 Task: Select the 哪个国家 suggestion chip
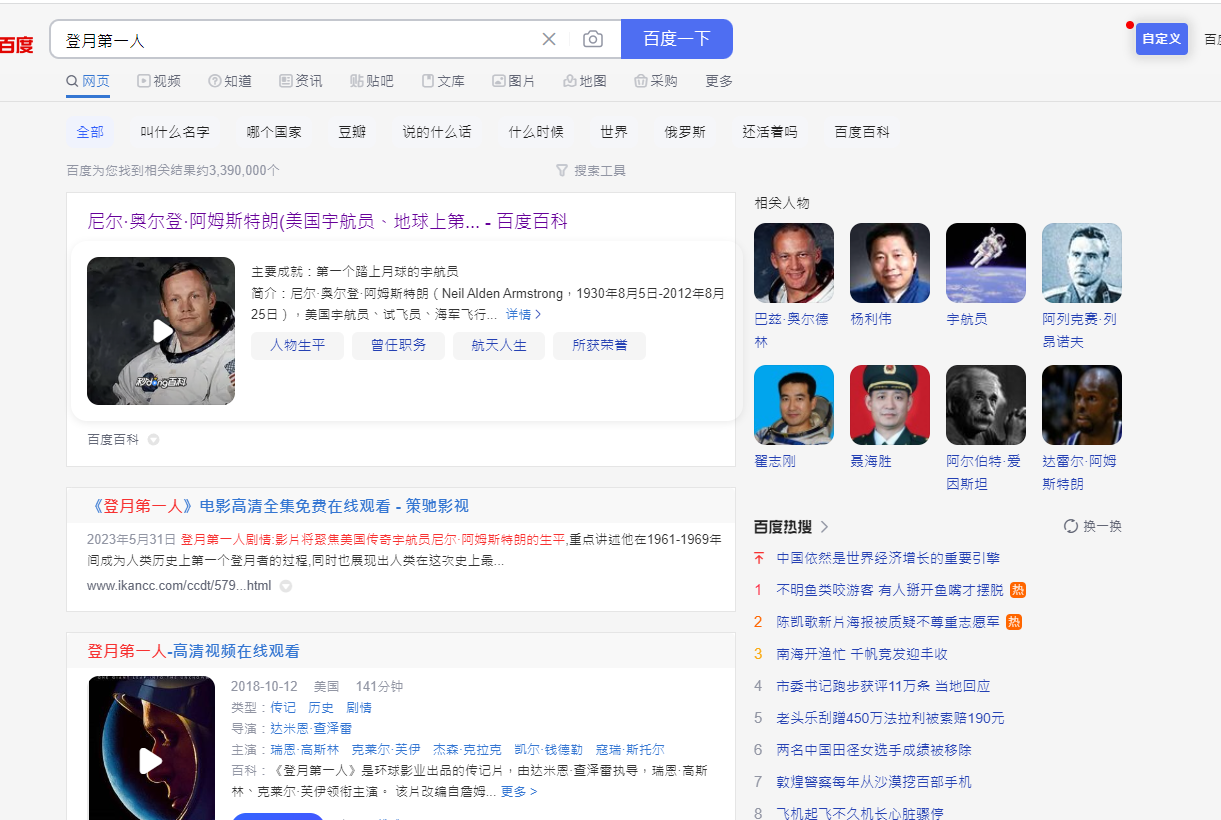click(274, 132)
